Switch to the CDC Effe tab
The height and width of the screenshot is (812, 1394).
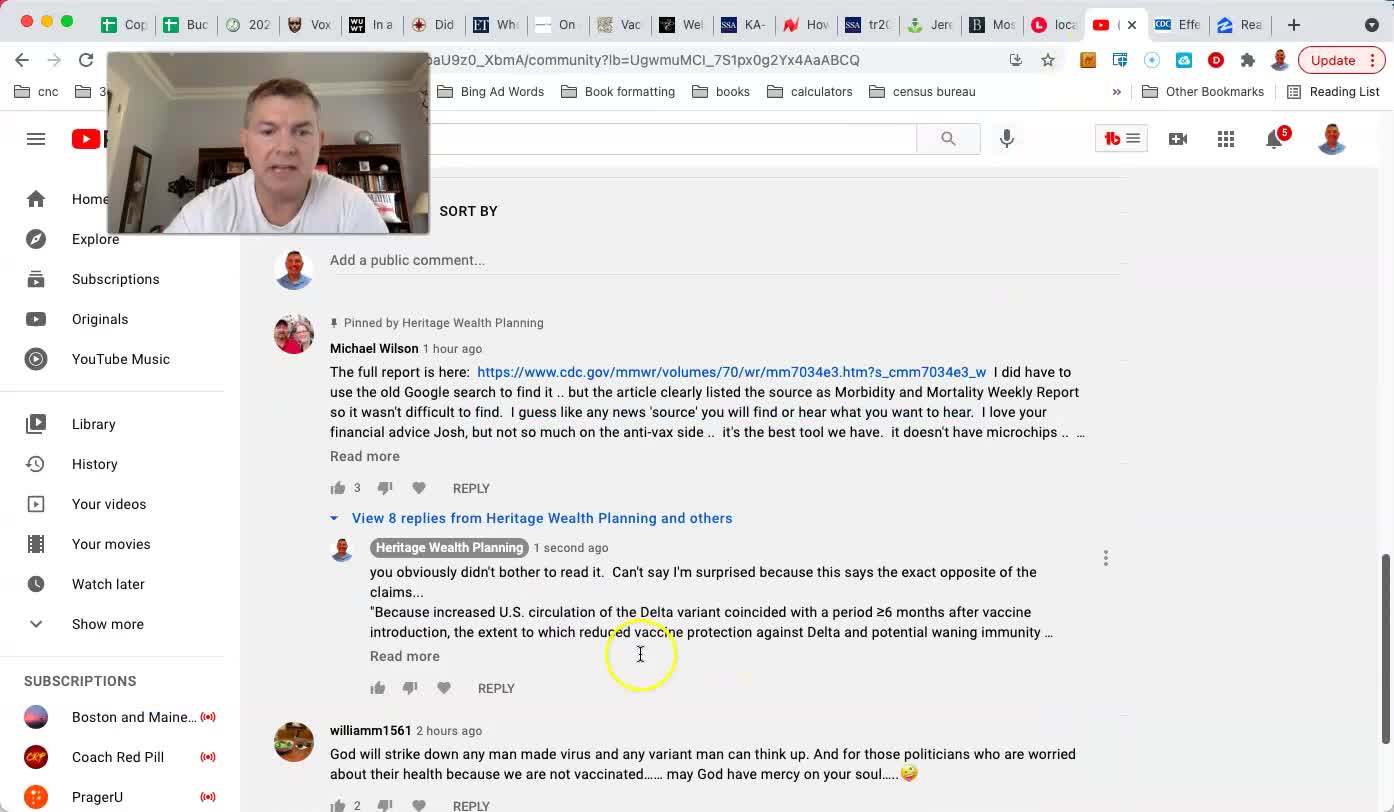pyautogui.click(x=1177, y=24)
